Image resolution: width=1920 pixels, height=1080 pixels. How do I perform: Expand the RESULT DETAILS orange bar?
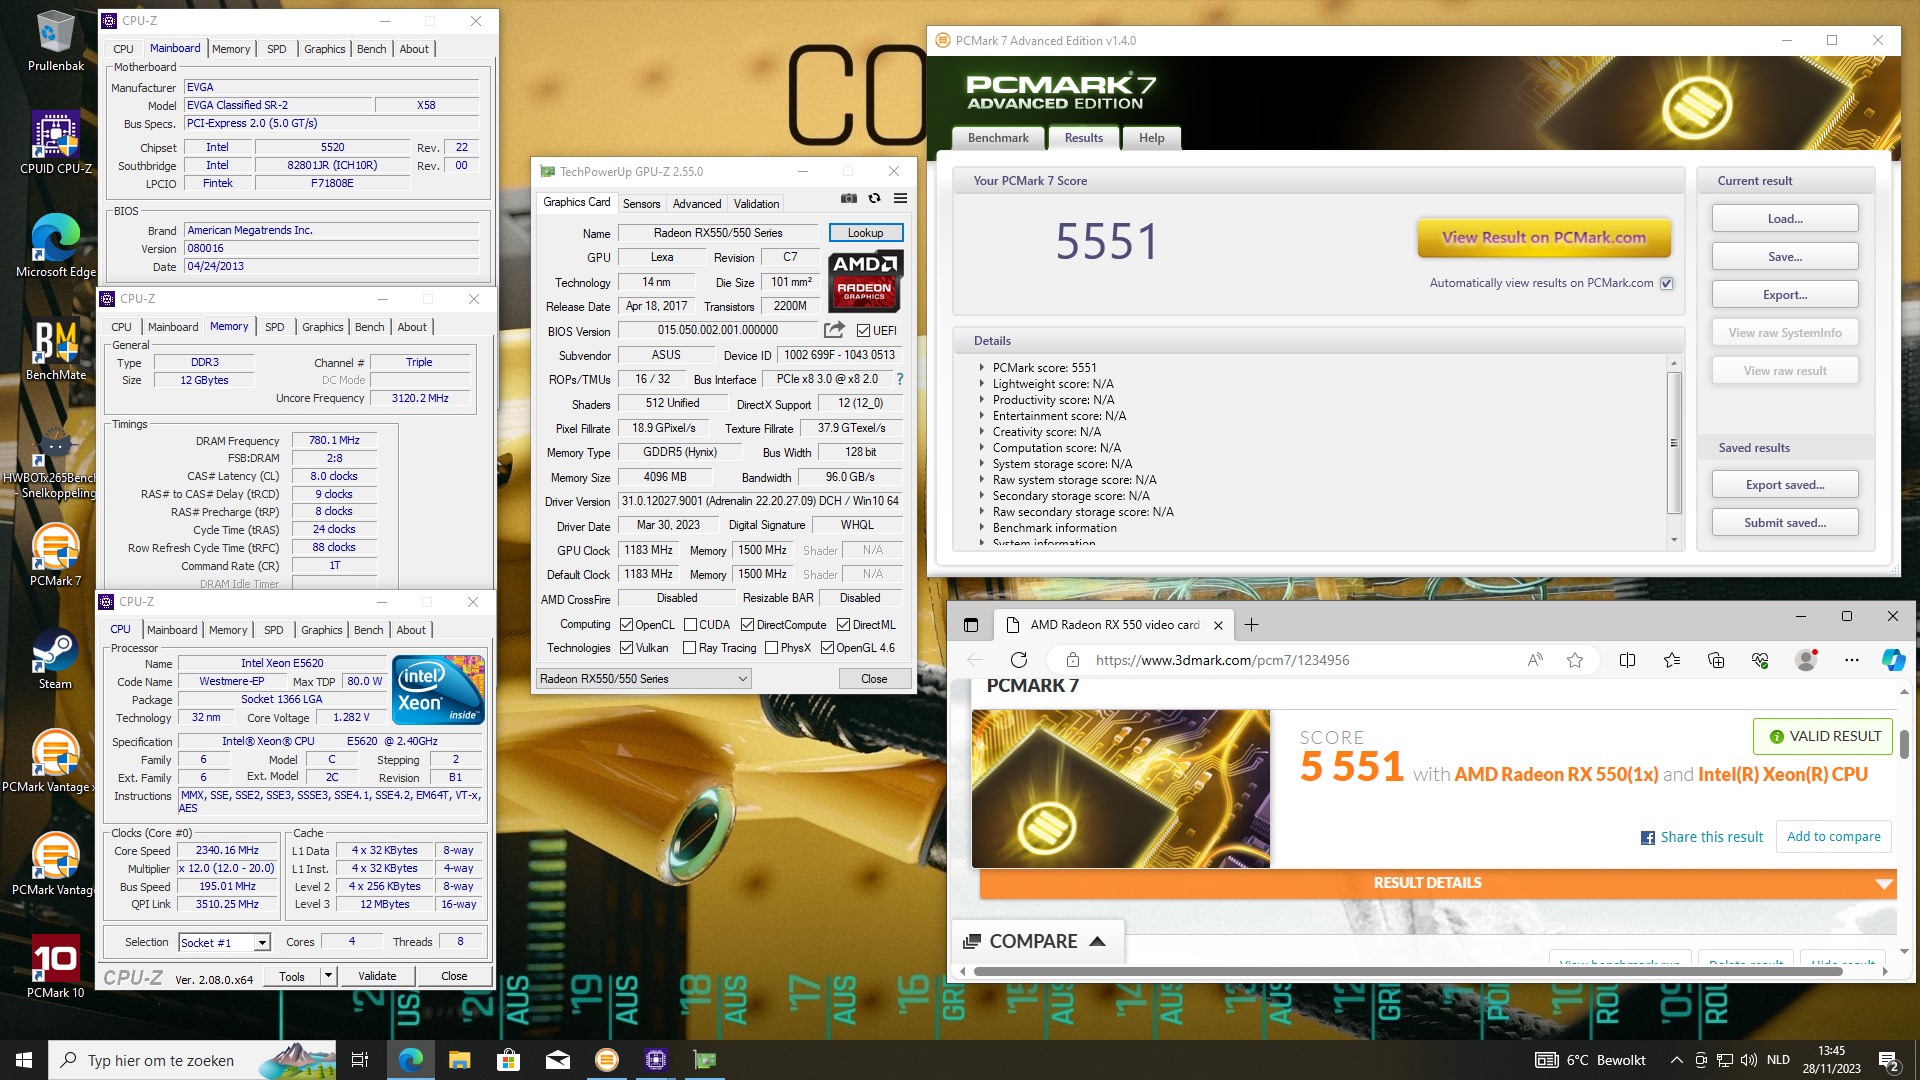[x=1437, y=883]
